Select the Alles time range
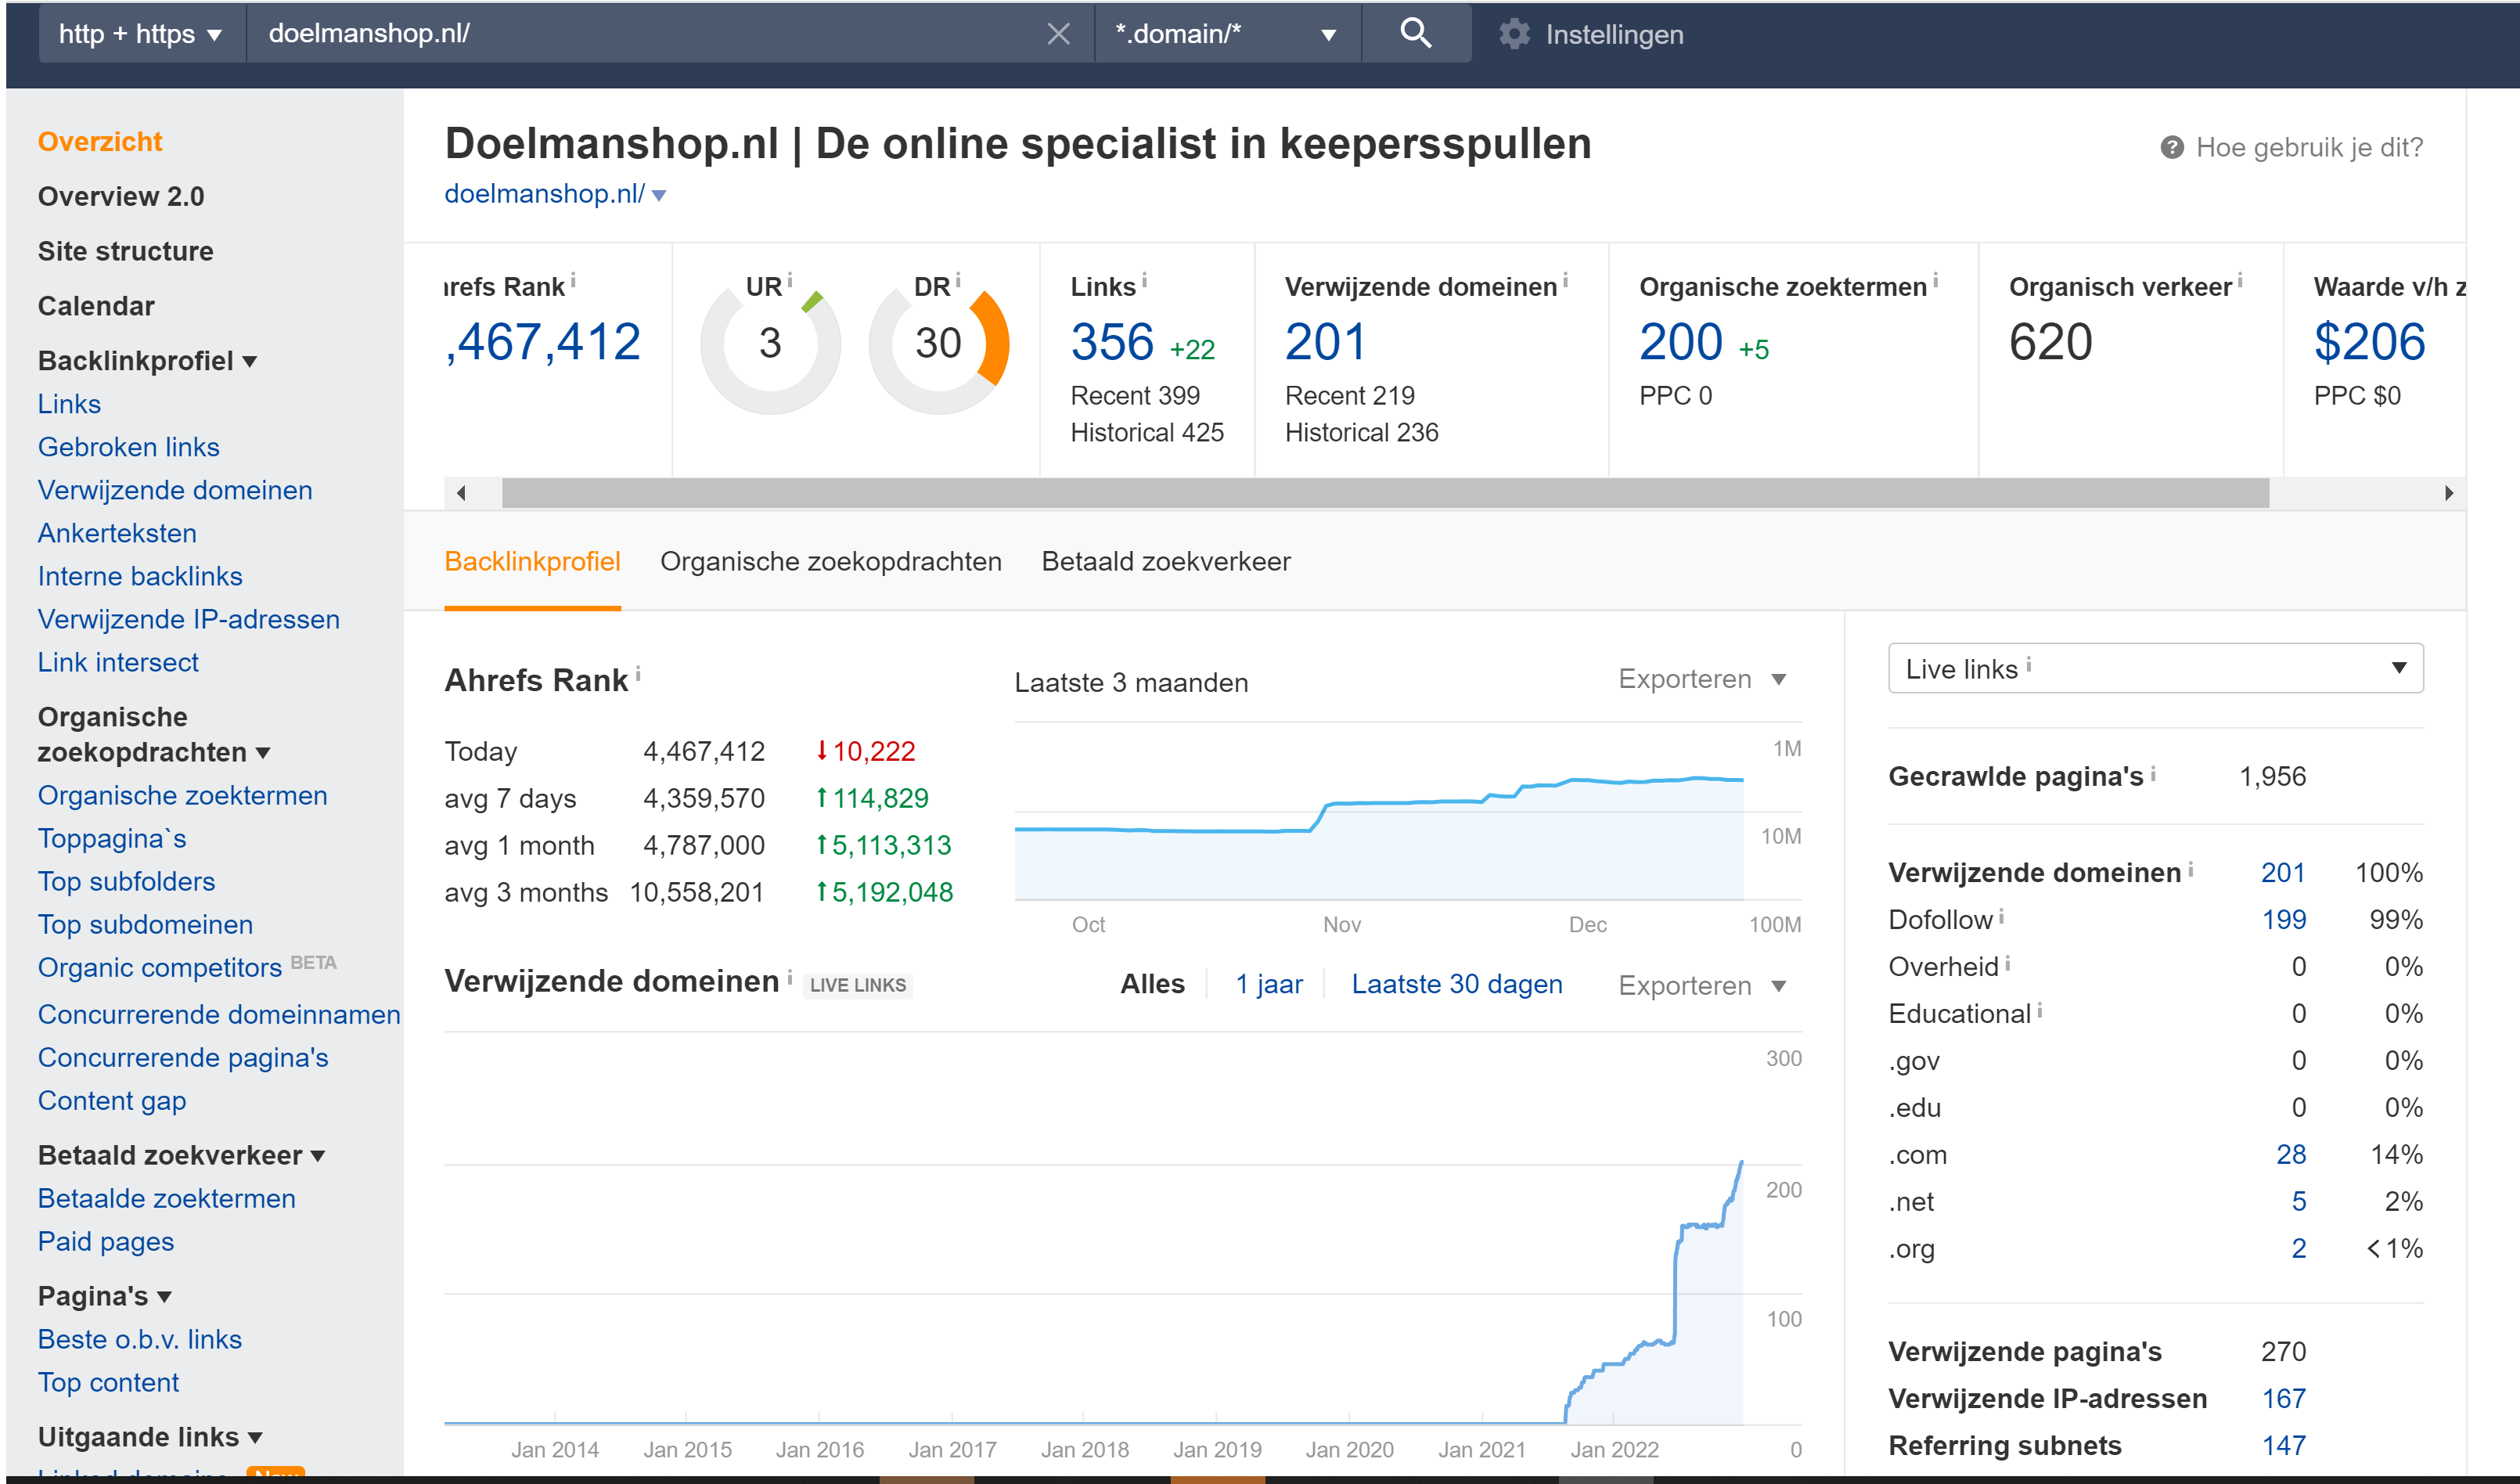 click(1152, 984)
